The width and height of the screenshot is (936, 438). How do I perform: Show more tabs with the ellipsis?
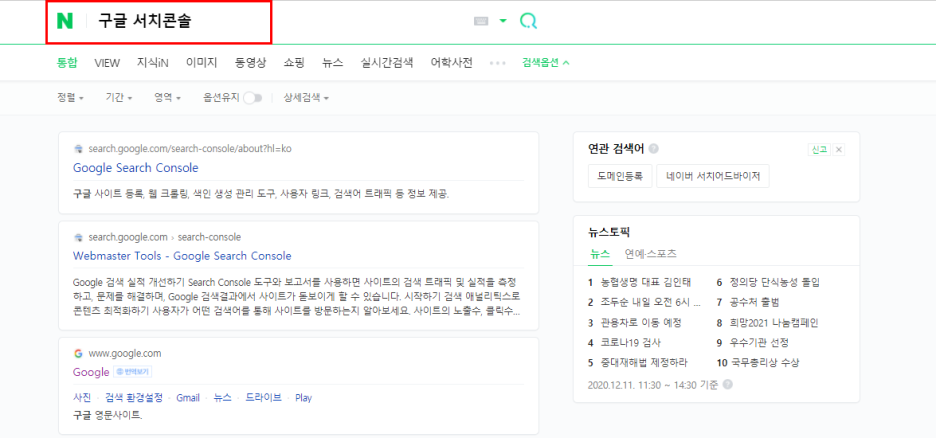(x=497, y=63)
